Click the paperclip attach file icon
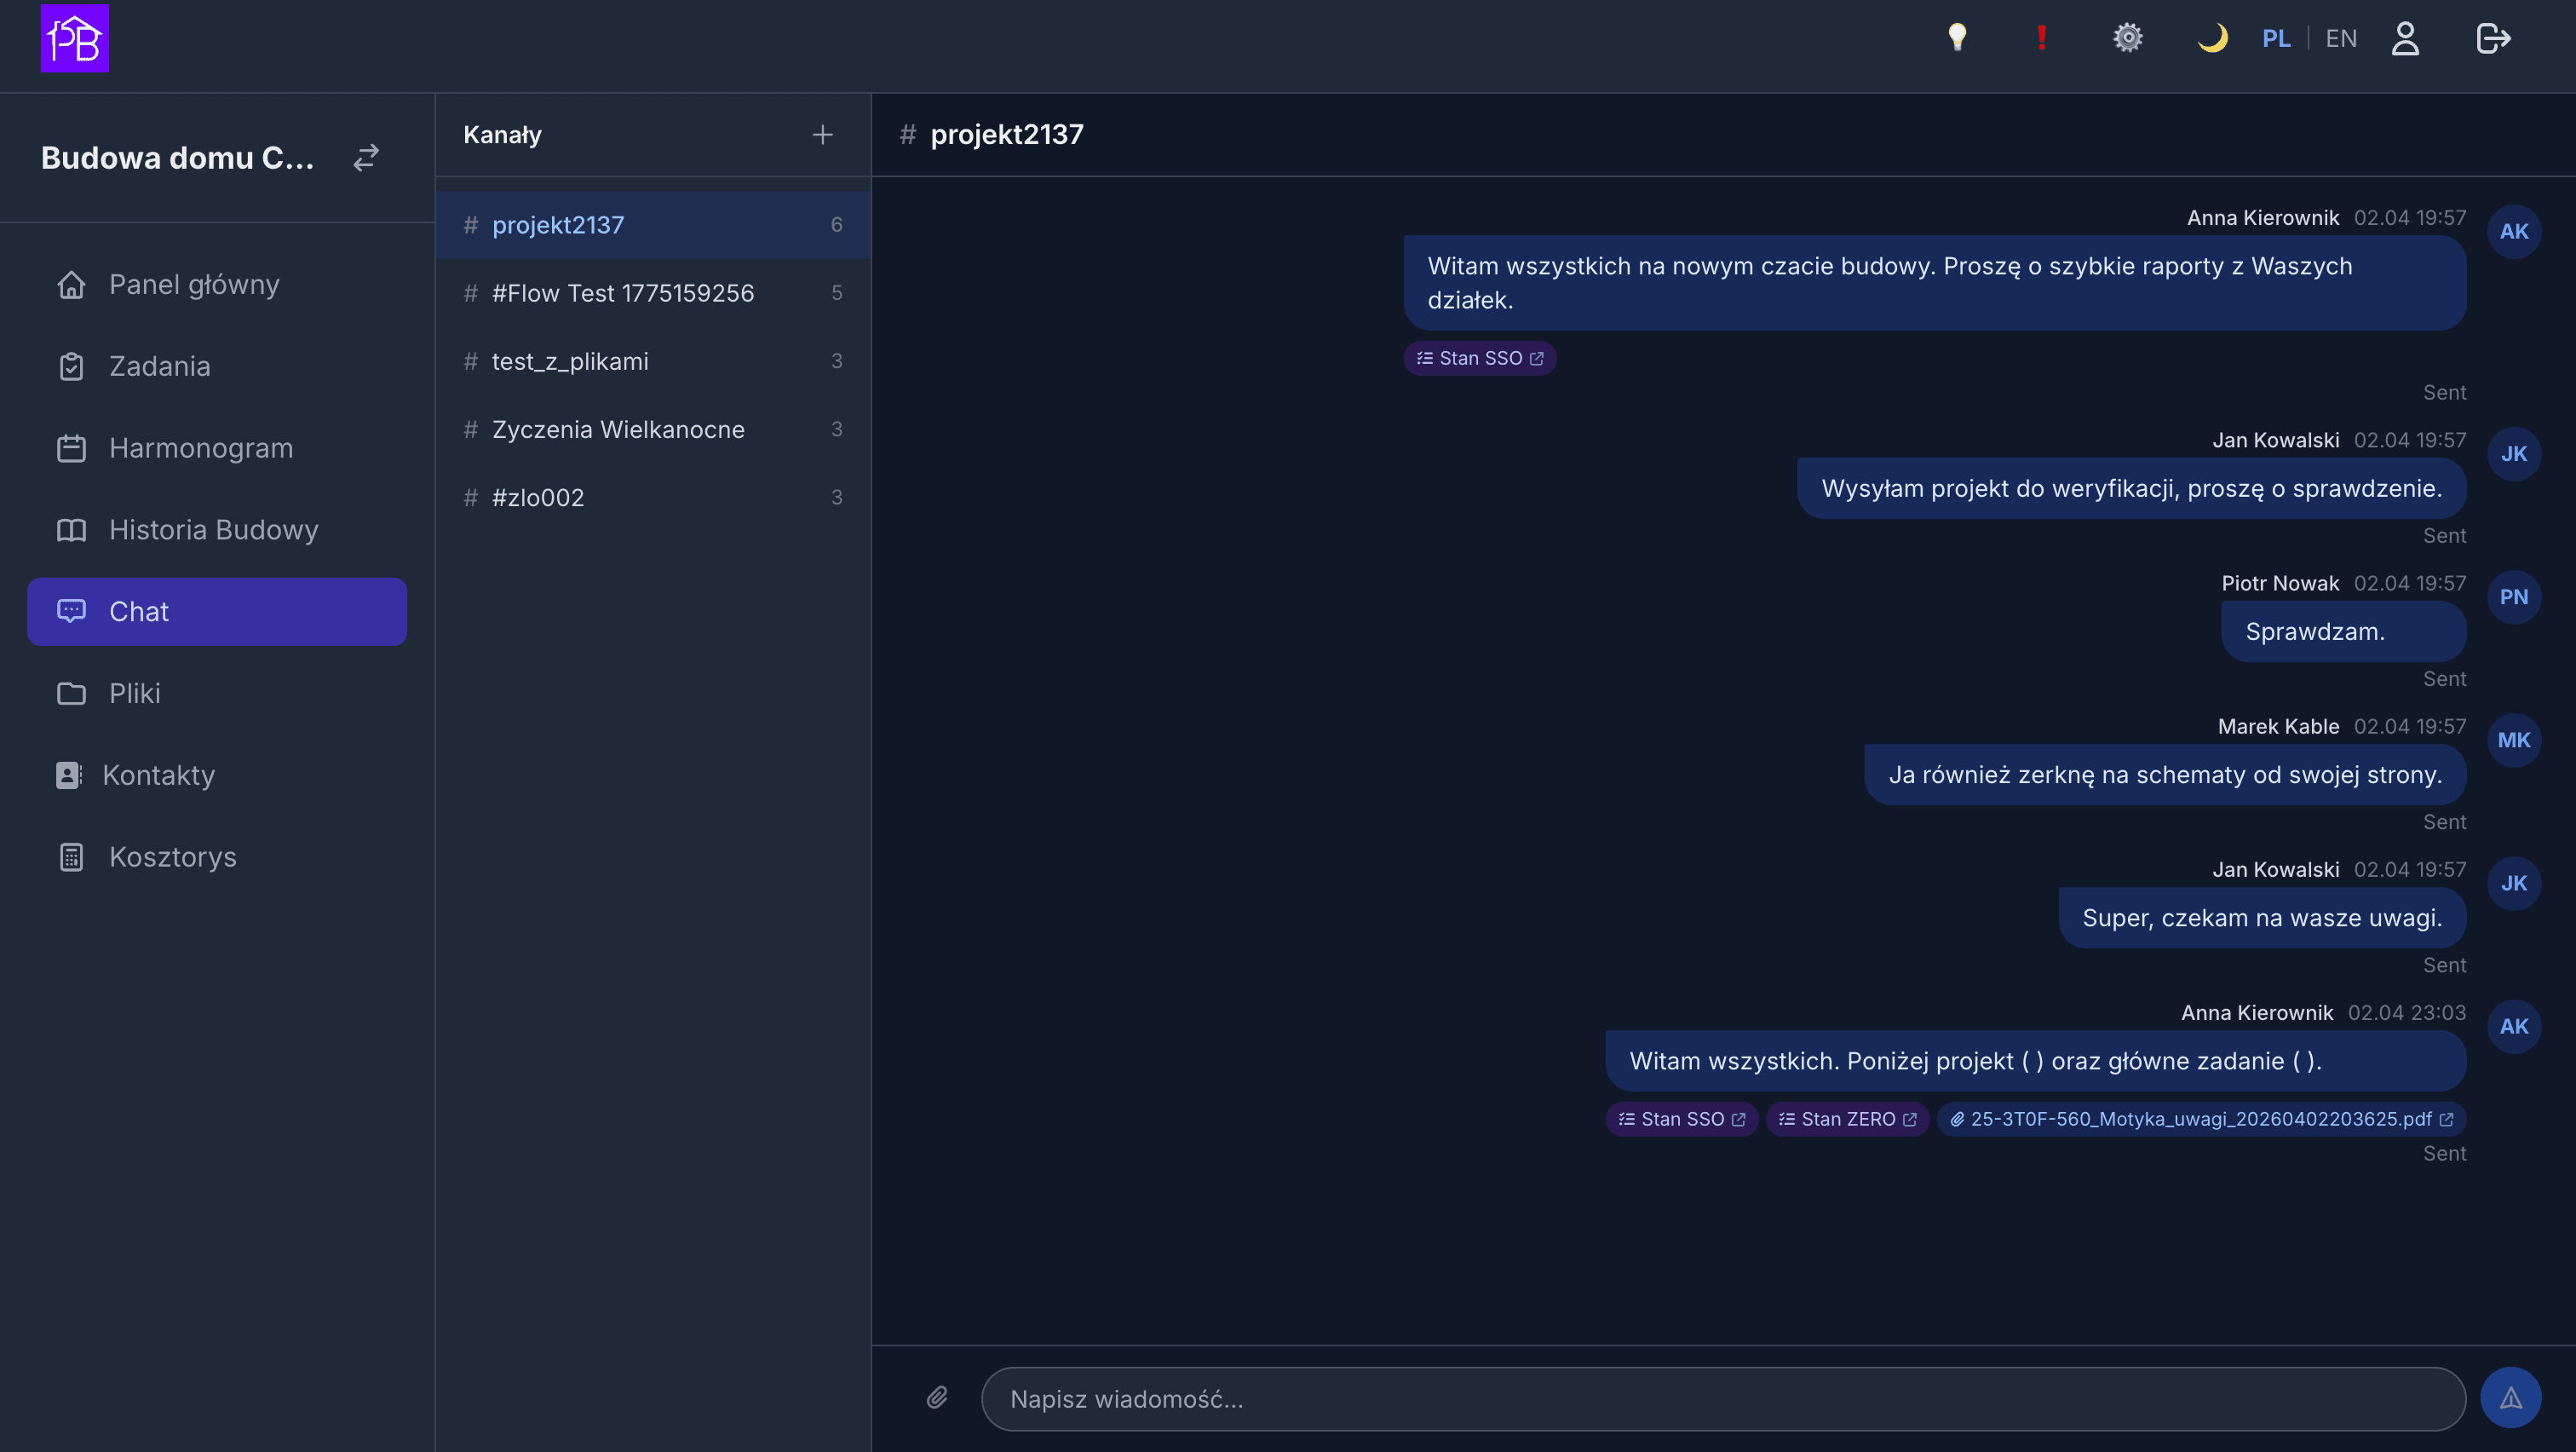Image resolution: width=2576 pixels, height=1452 pixels. click(x=937, y=1397)
